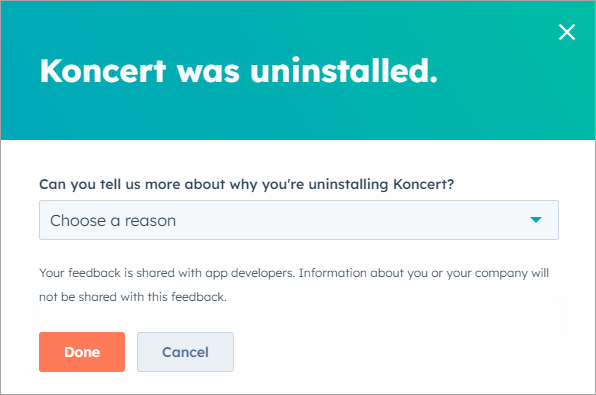596x395 pixels.
Task: Click the 'Koncert was uninstalled.' heading
Action: (239, 71)
